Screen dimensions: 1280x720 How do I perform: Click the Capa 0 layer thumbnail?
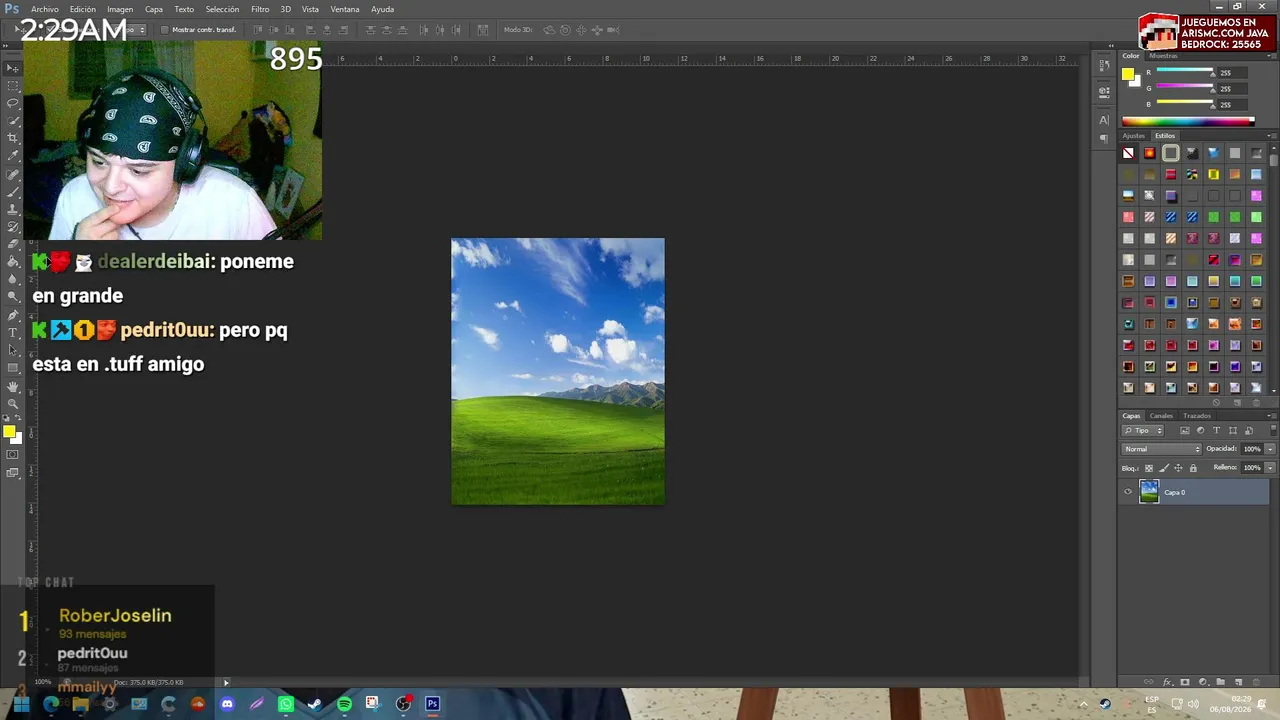click(1149, 492)
